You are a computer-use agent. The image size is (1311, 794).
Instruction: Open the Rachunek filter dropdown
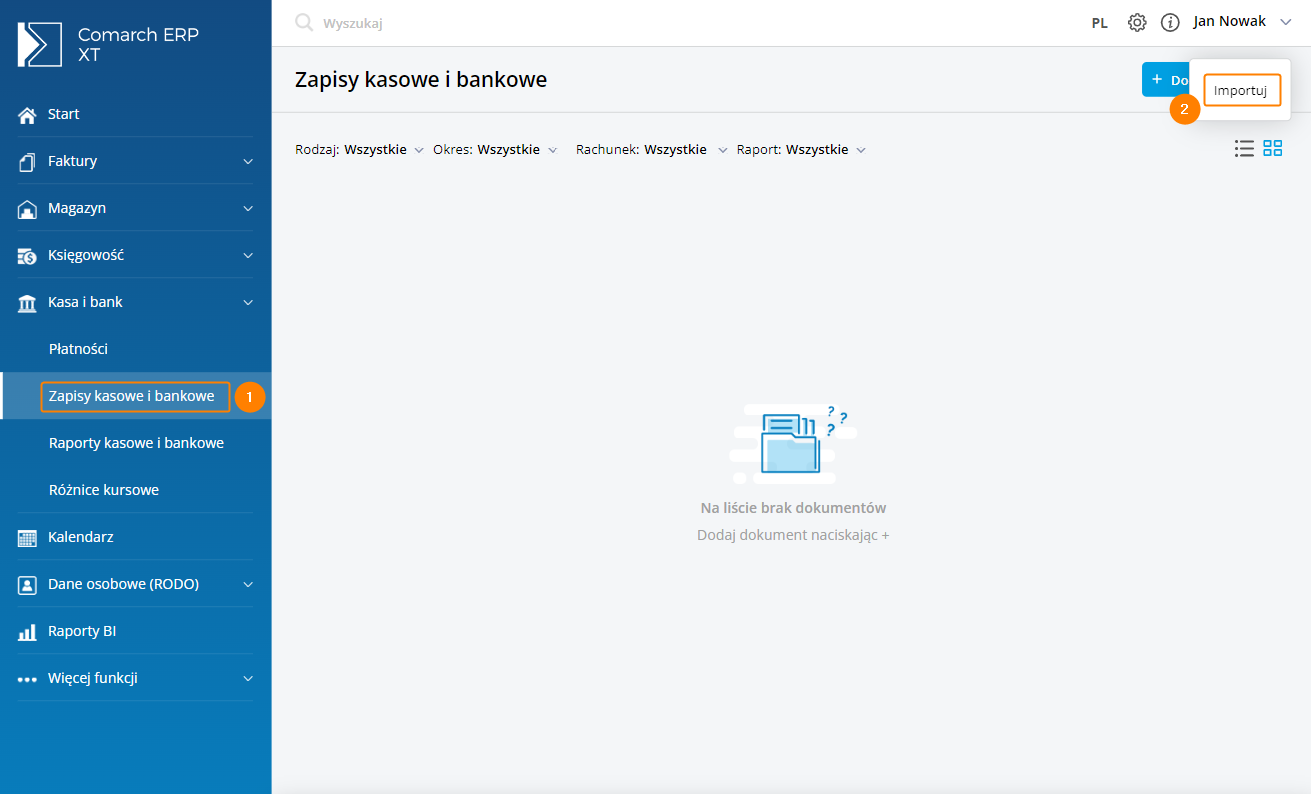(652, 150)
